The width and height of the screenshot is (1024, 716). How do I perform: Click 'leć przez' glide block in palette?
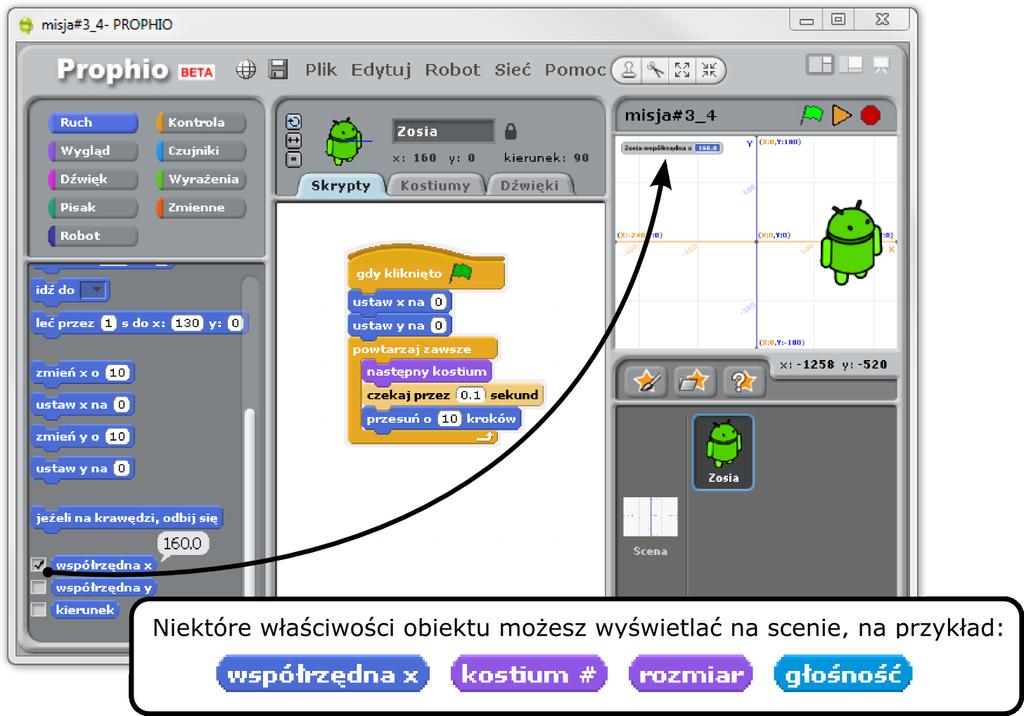coord(140,323)
